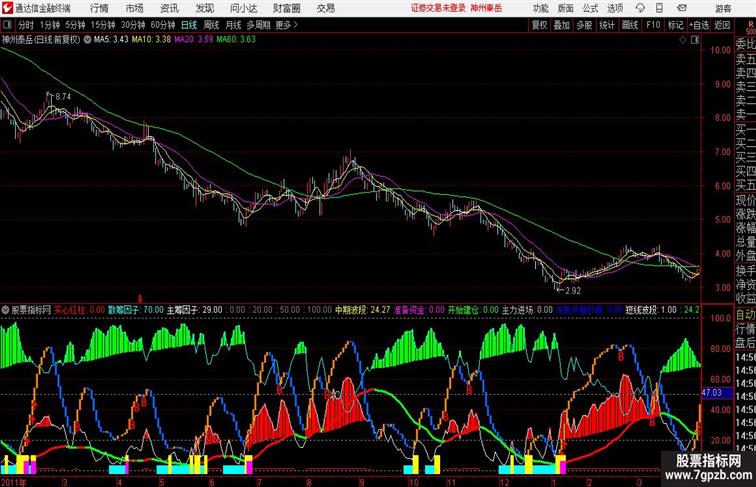Click the 主筹因子: 29.00 indicator label
756x487 pixels.
tap(195, 310)
